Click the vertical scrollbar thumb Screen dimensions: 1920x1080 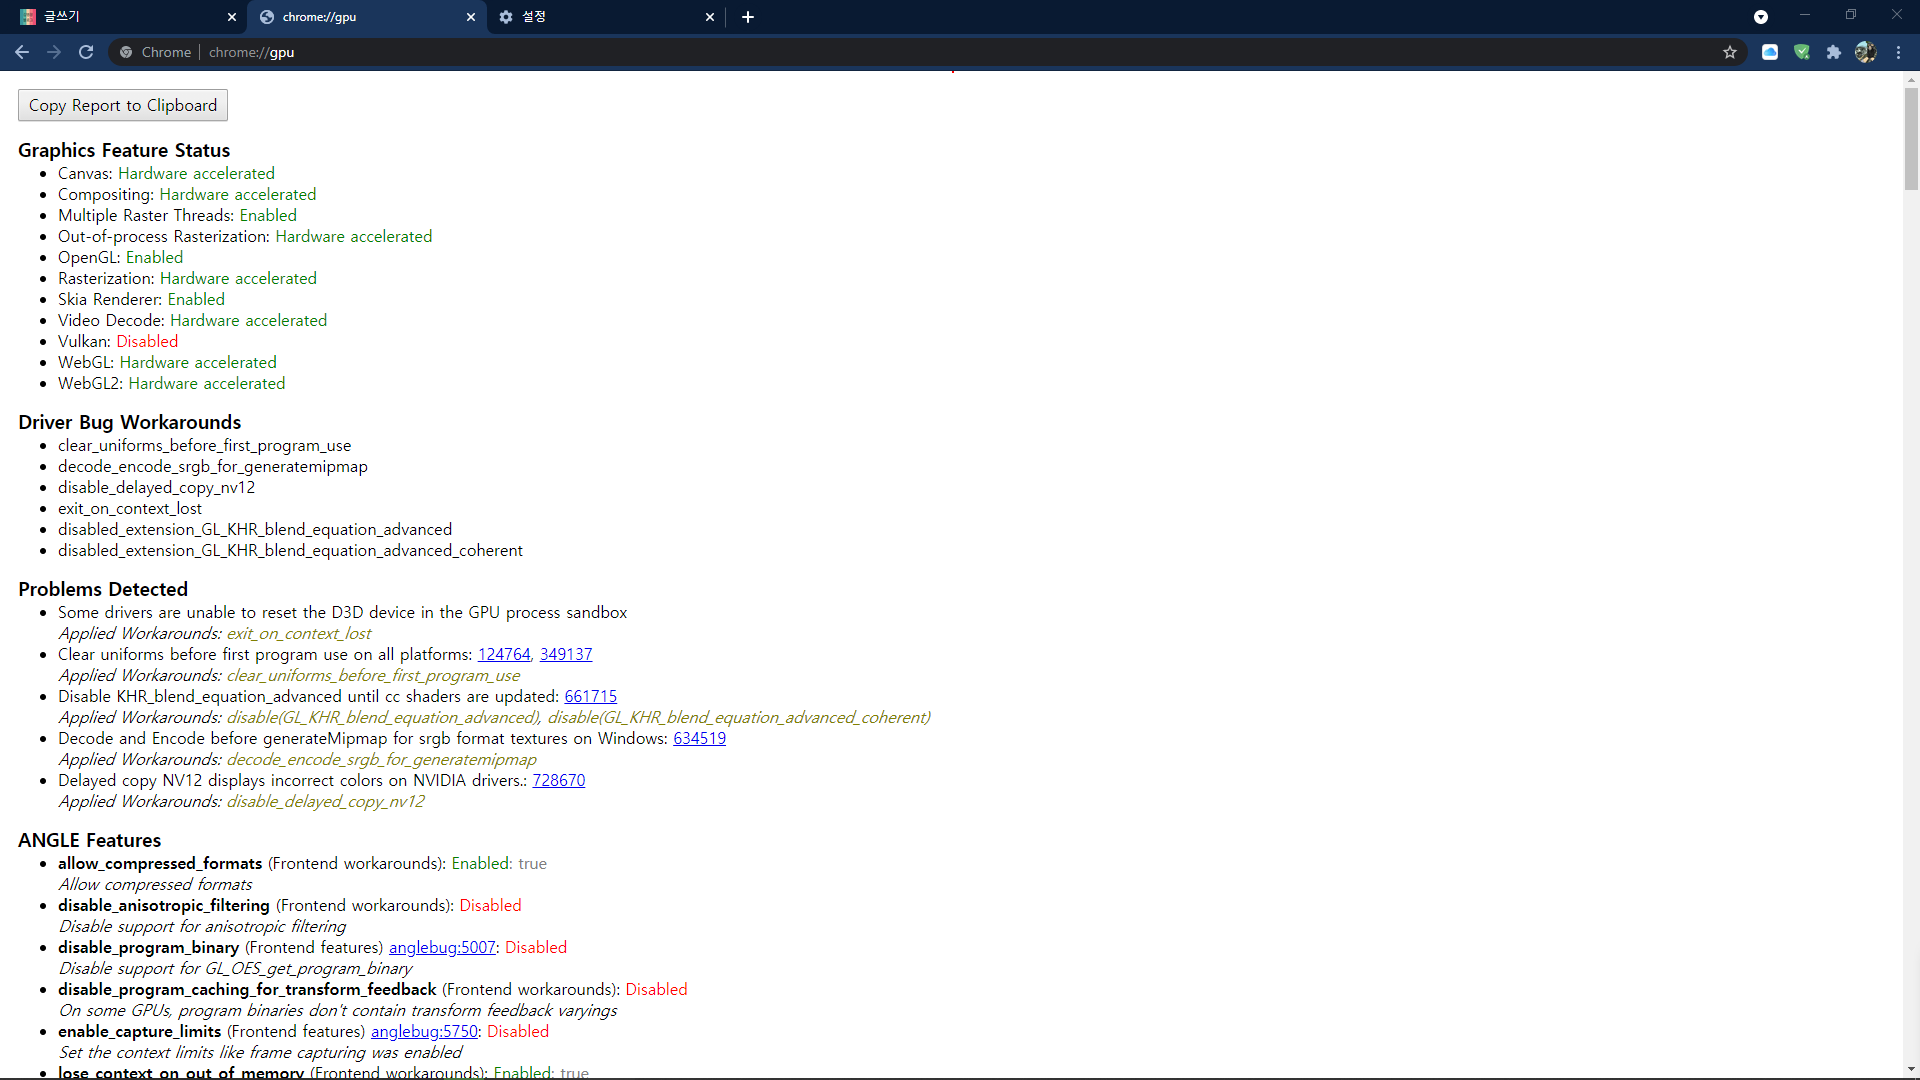(1911, 138)
